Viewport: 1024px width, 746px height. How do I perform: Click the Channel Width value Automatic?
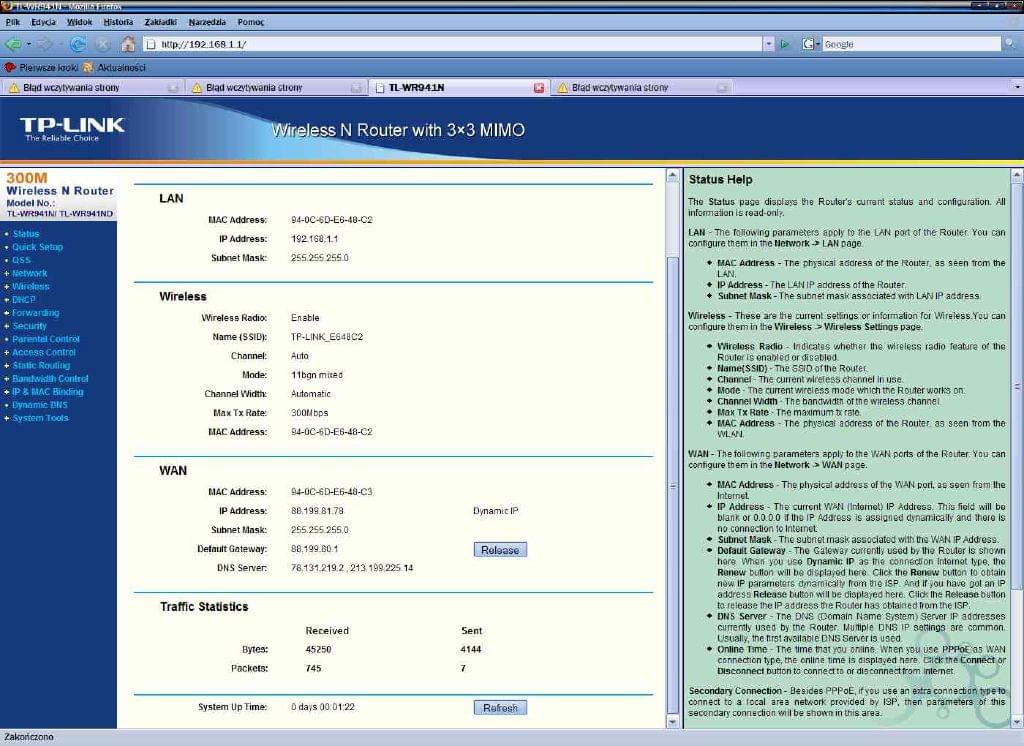coord(311,395)
